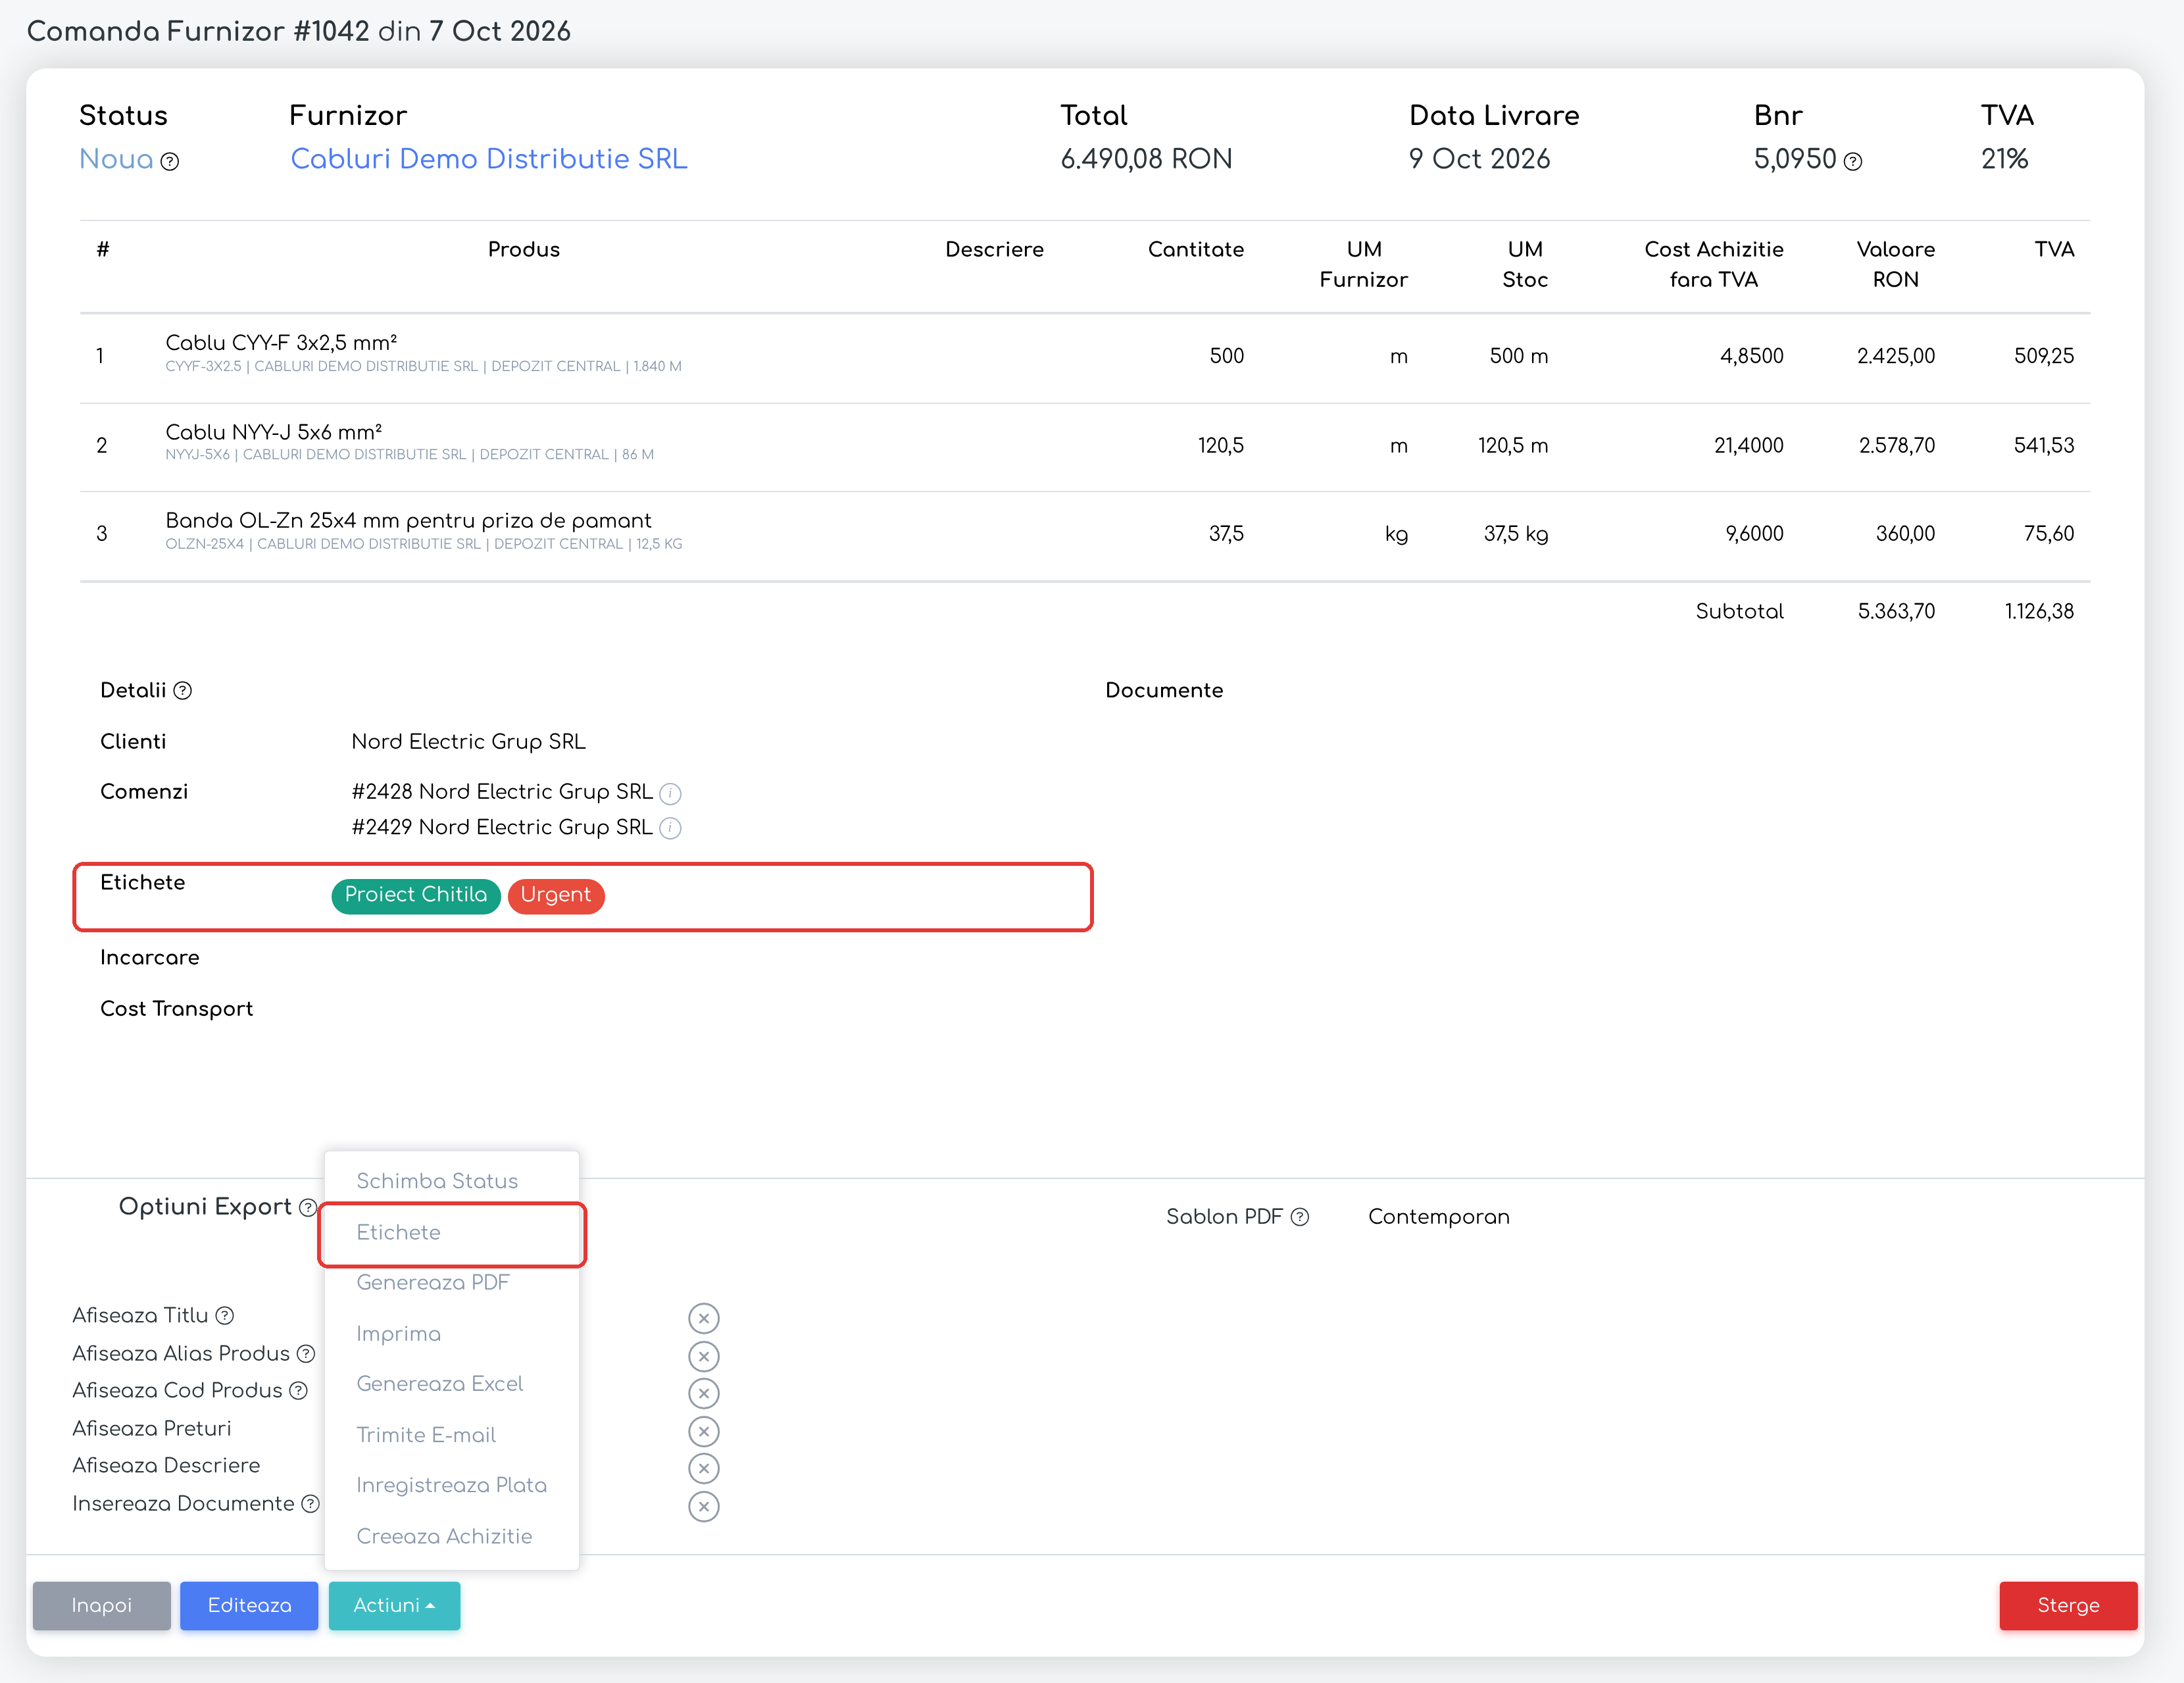
Task: Collapse the Actiuni dropdown button
Action: pyautogui.click(x=394, y=1606)
